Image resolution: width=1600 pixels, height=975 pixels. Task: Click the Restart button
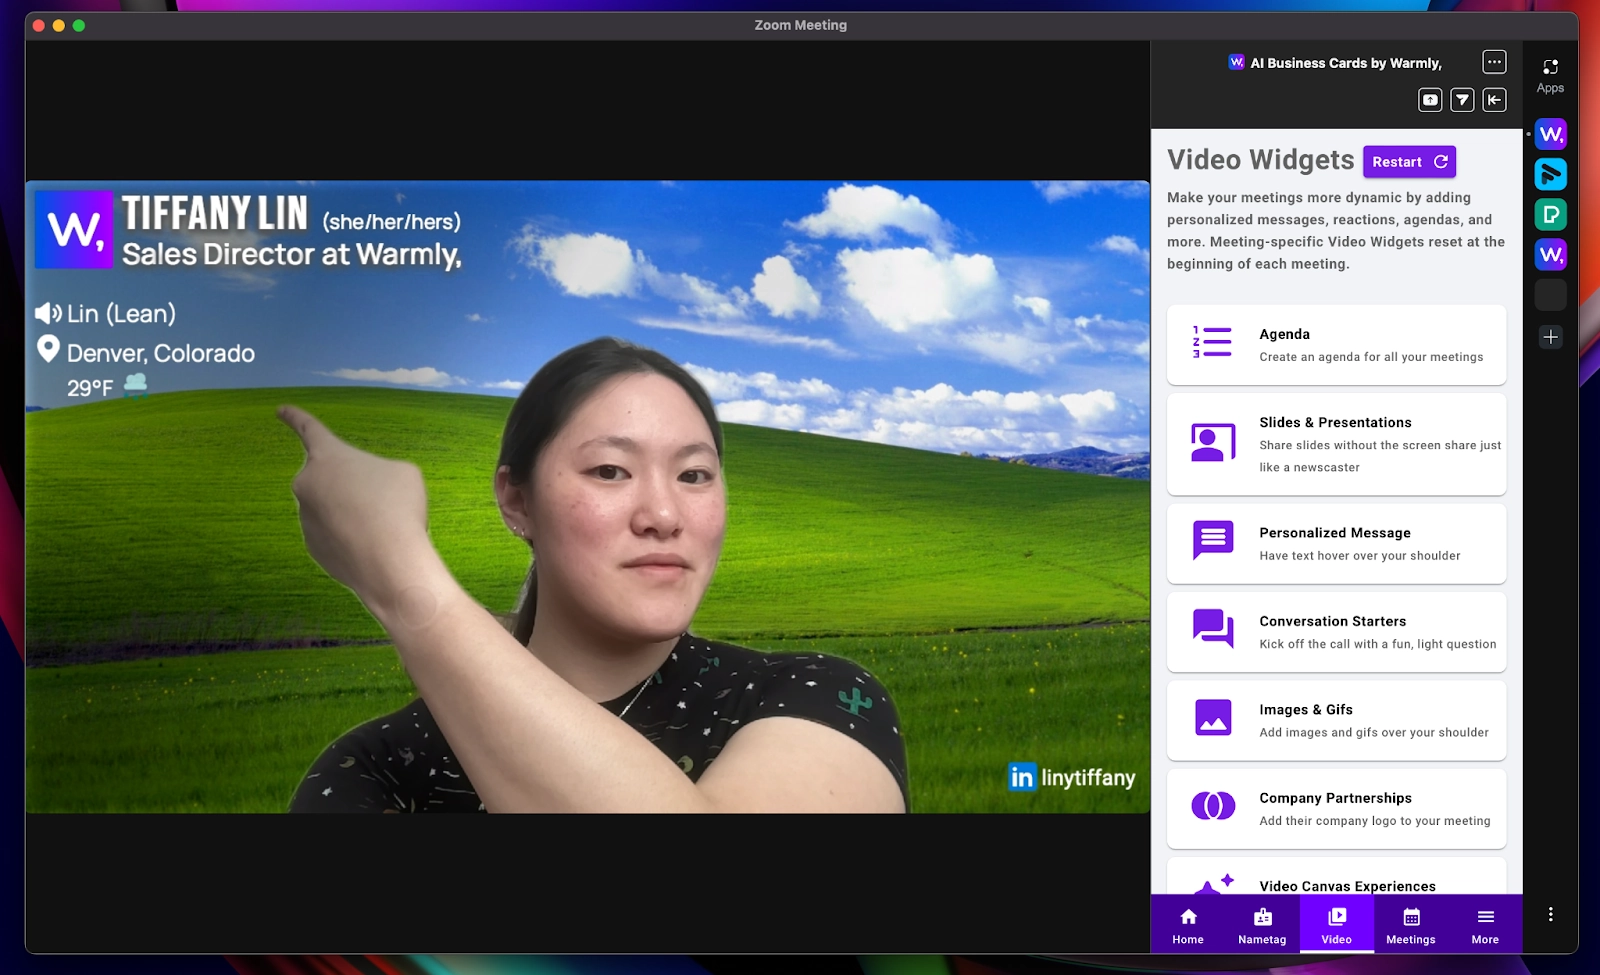[1409, 161]
